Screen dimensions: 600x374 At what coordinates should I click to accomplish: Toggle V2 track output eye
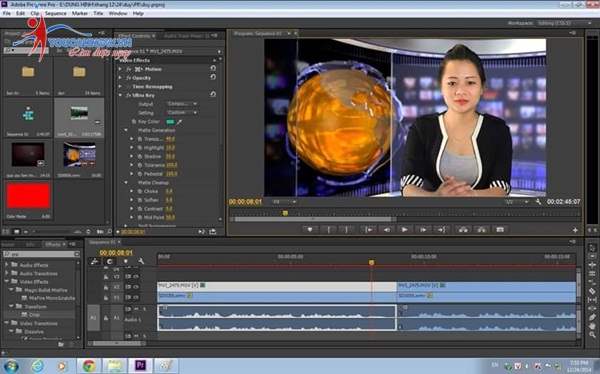[x=135, y=287]
